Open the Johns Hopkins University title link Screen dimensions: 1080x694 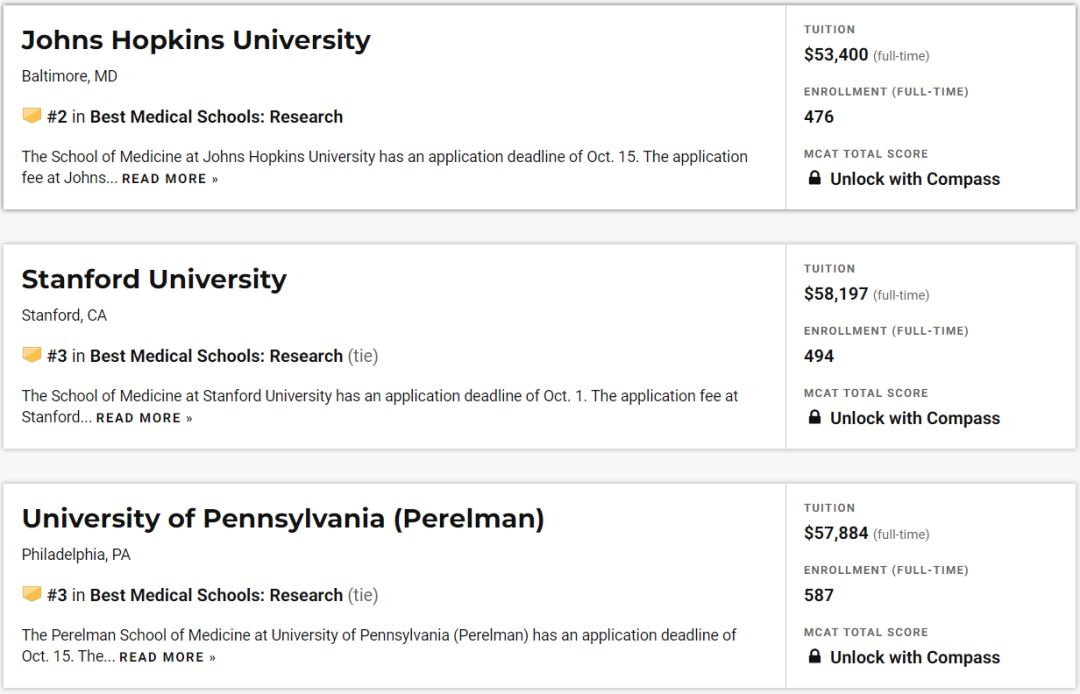tap(196, 40)
